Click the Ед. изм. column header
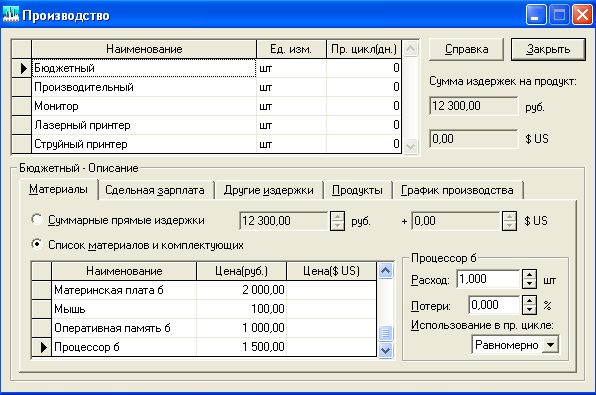Screen dimensions: 596x395 pos(291,49)
